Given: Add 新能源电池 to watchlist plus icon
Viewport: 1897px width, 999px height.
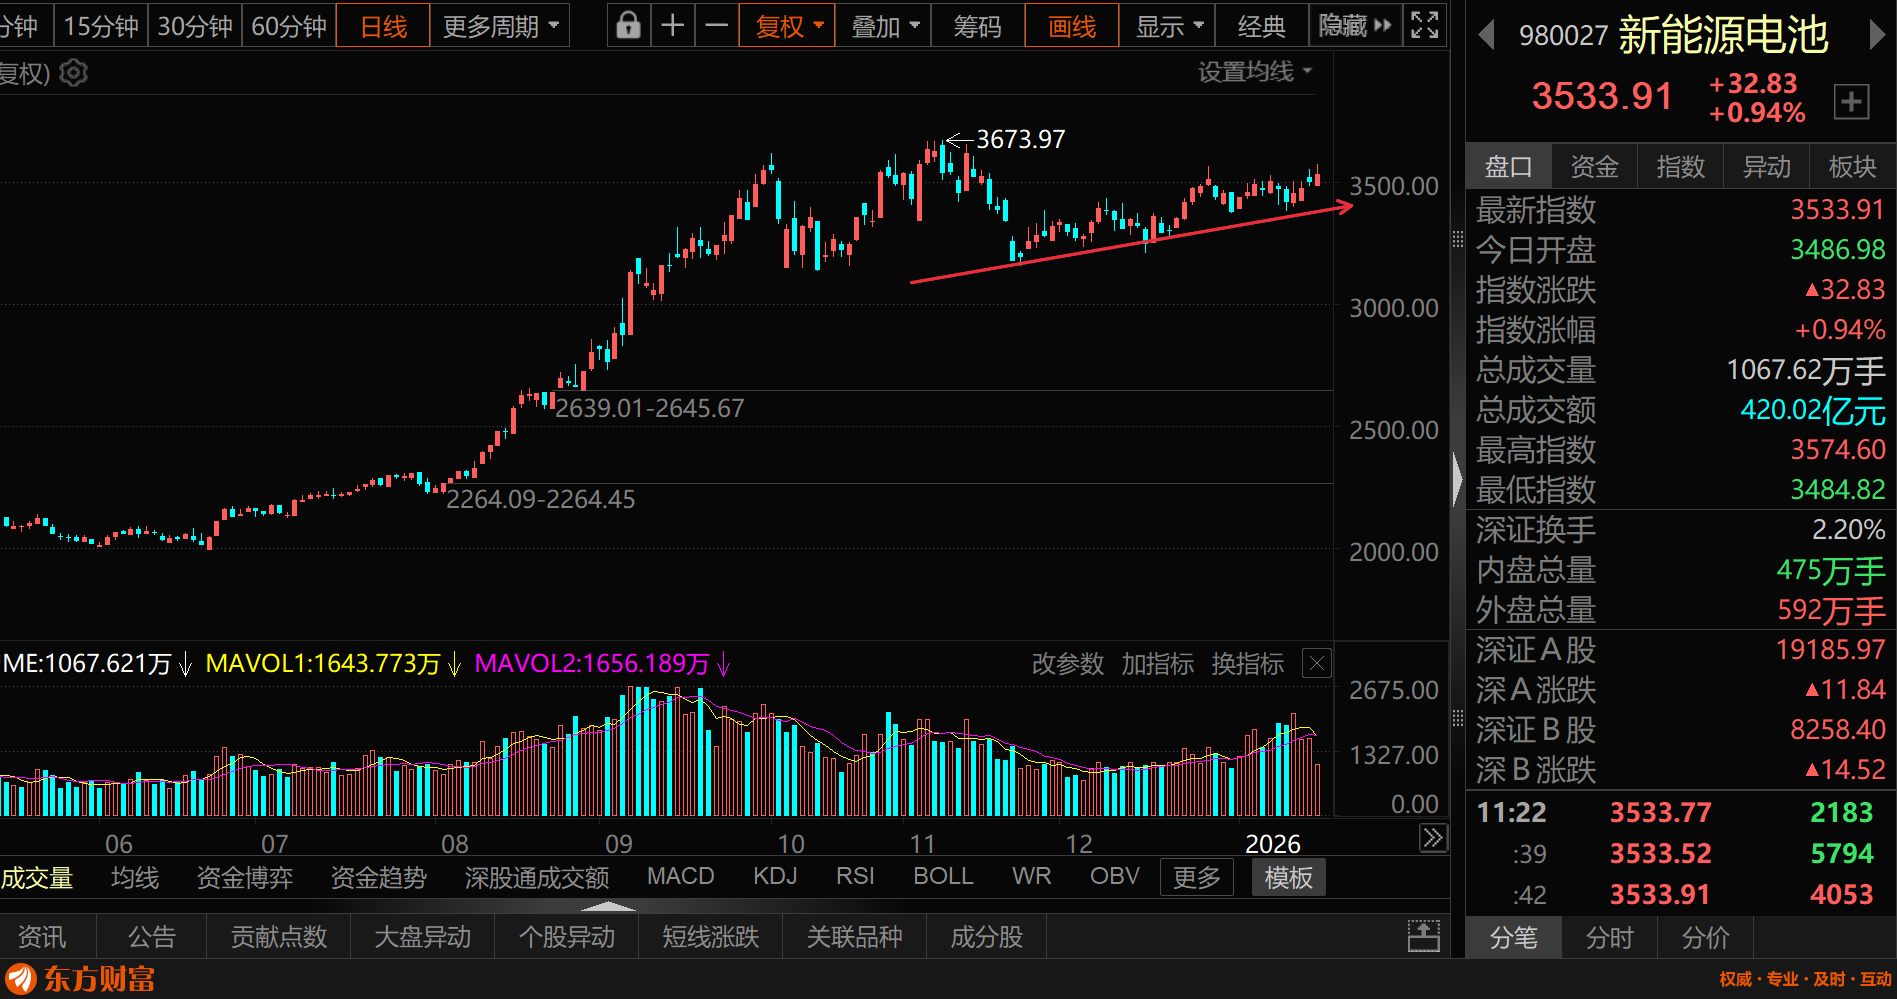Looking at the screenshot, I should [x=1852, y=101].
